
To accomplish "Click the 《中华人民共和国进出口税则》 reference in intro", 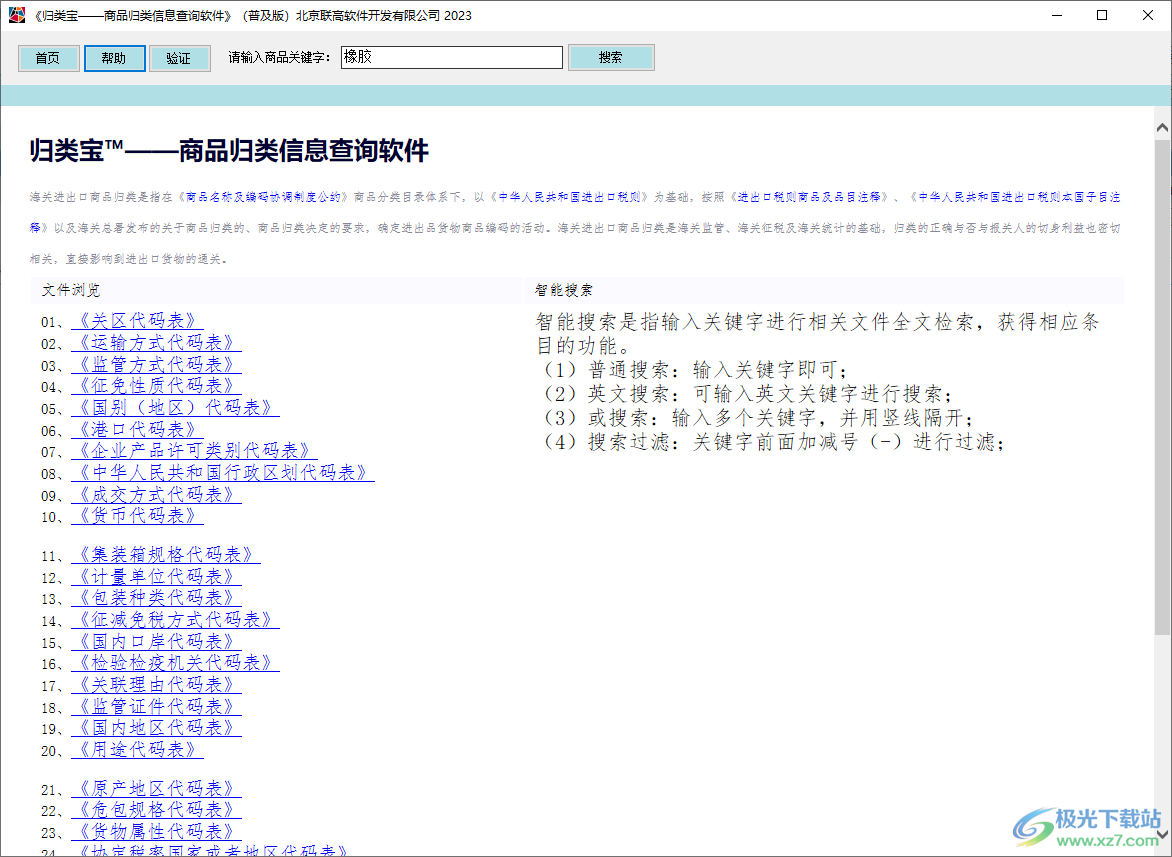I will point(570,197).
